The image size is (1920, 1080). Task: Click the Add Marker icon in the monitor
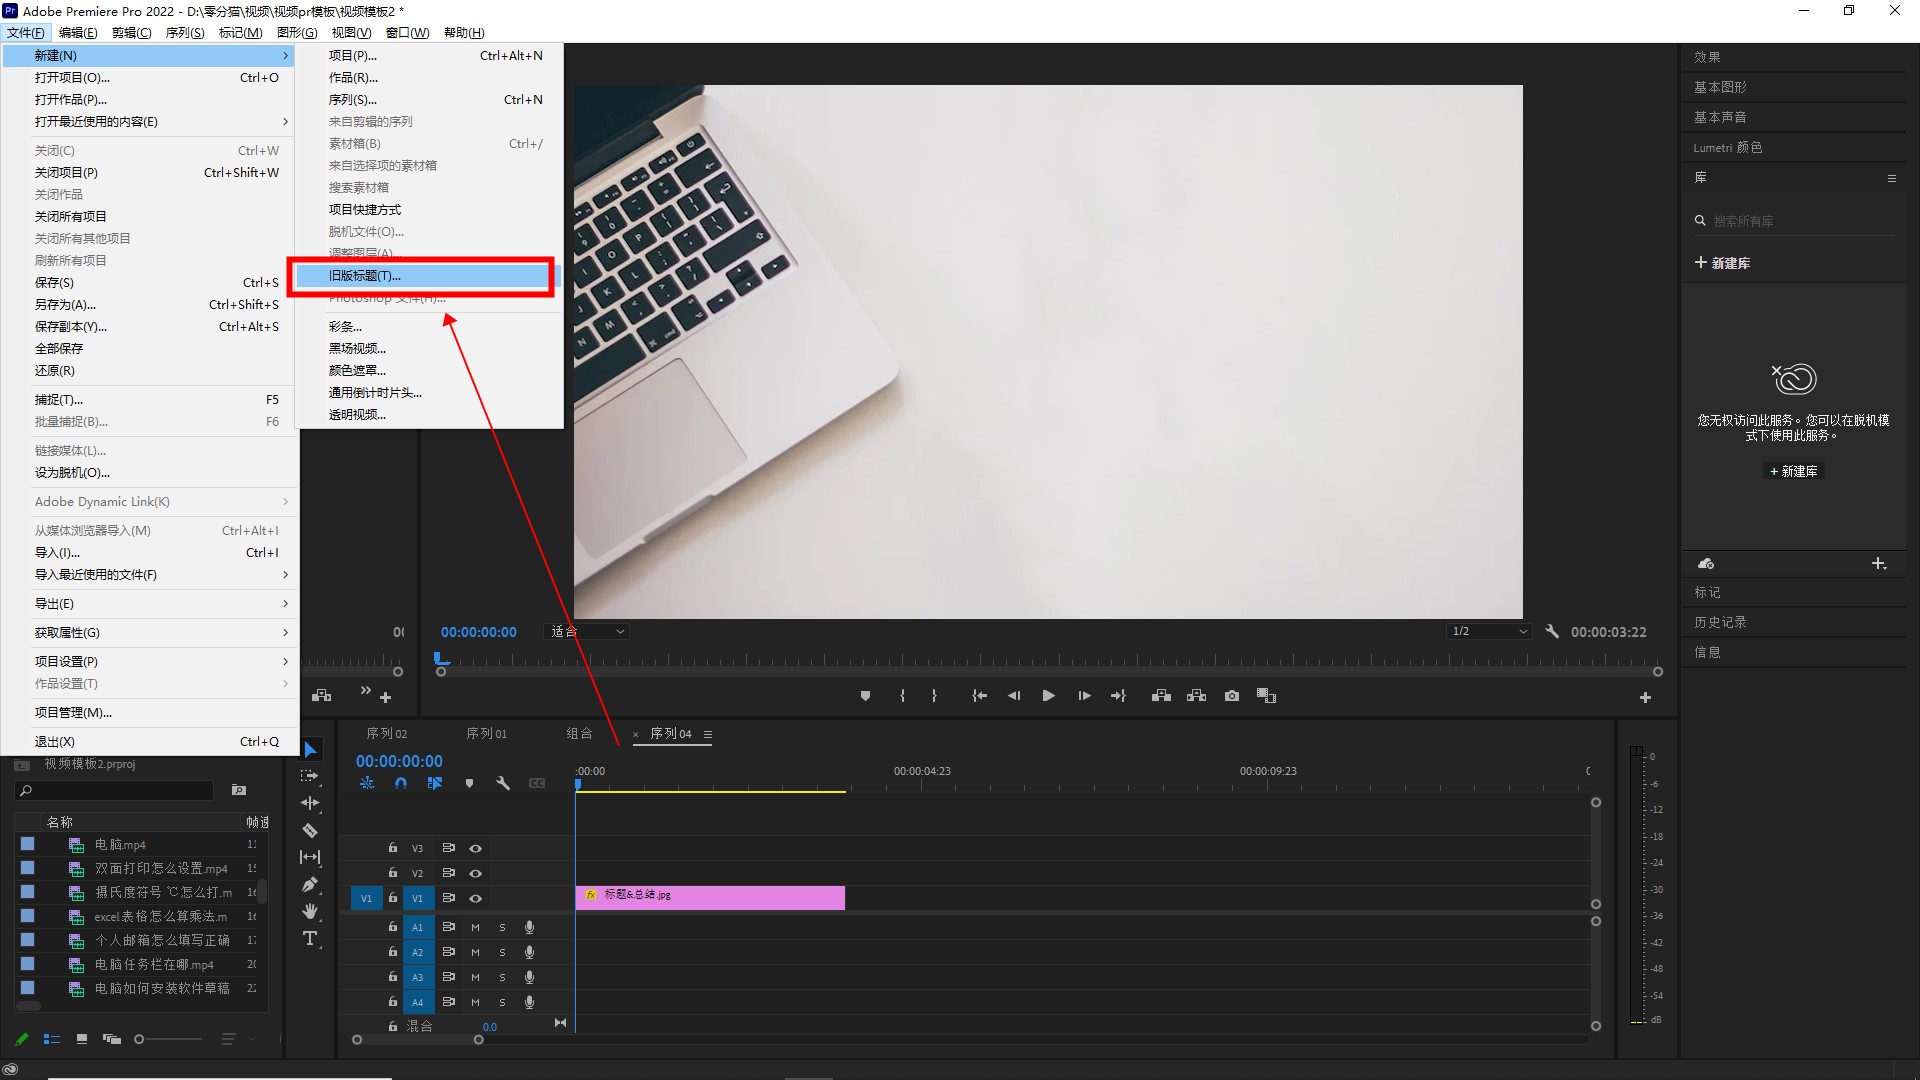[865, 696]
